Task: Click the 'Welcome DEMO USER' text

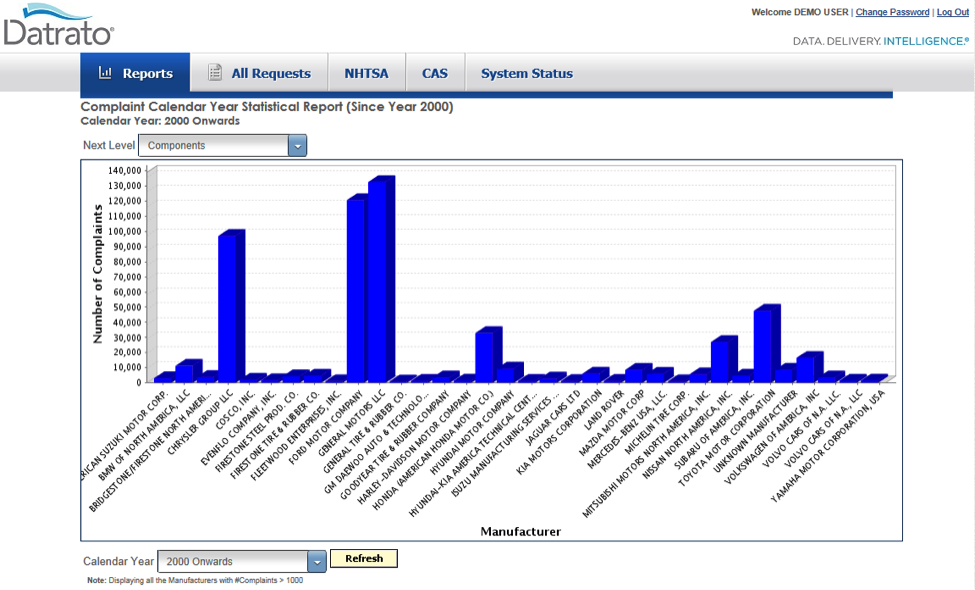Action: click(x=800, y=12)
